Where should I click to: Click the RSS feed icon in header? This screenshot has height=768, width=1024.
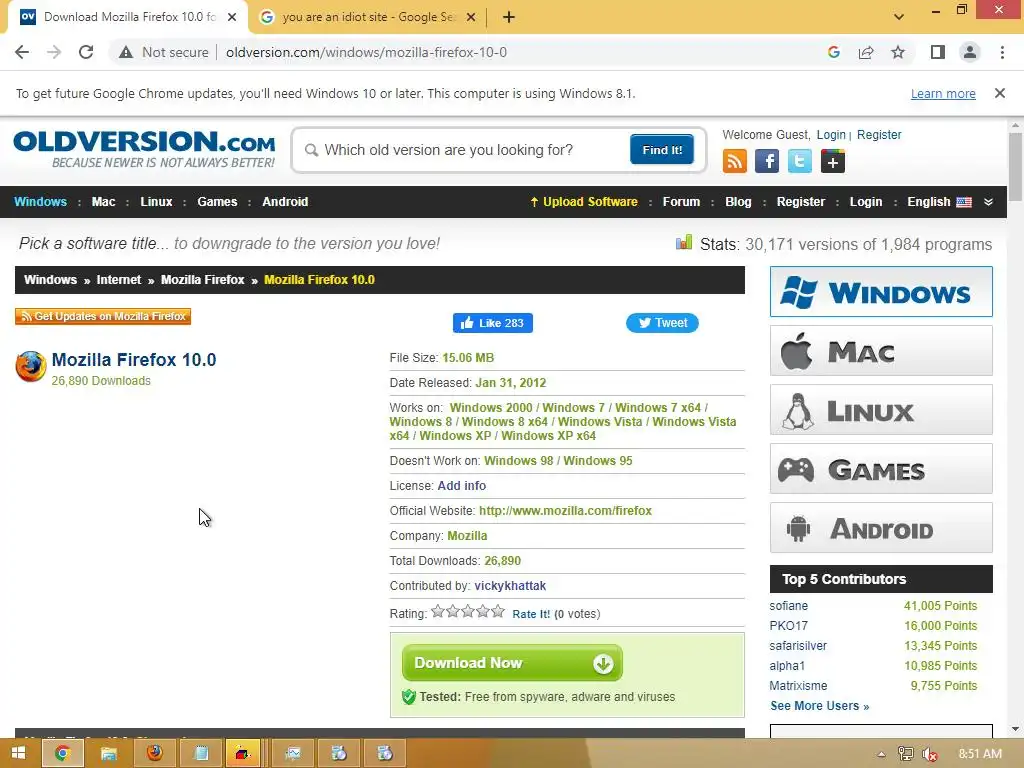click(735, 161)
